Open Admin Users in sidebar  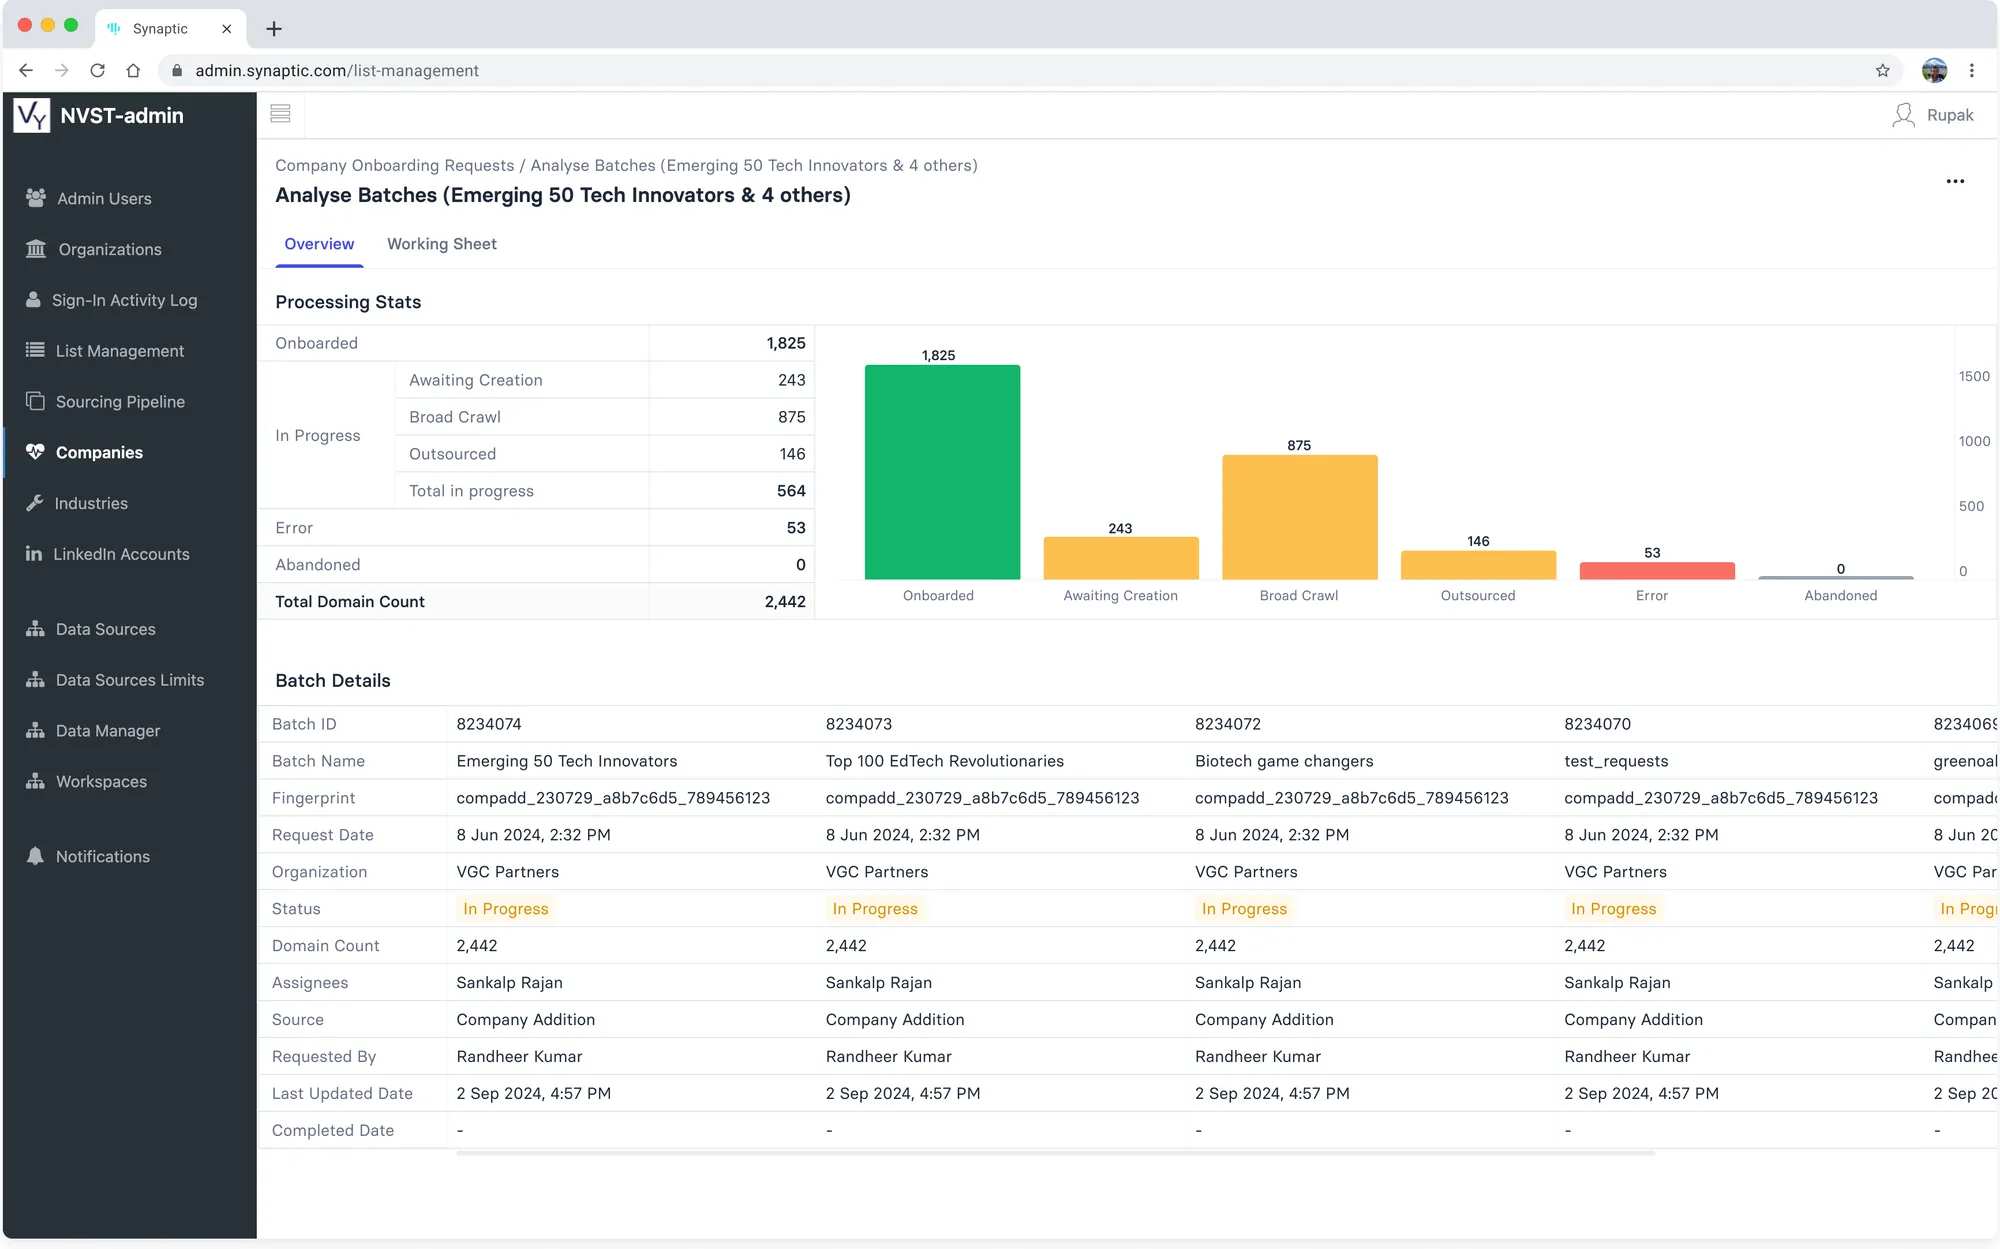[x=104, y=198]
